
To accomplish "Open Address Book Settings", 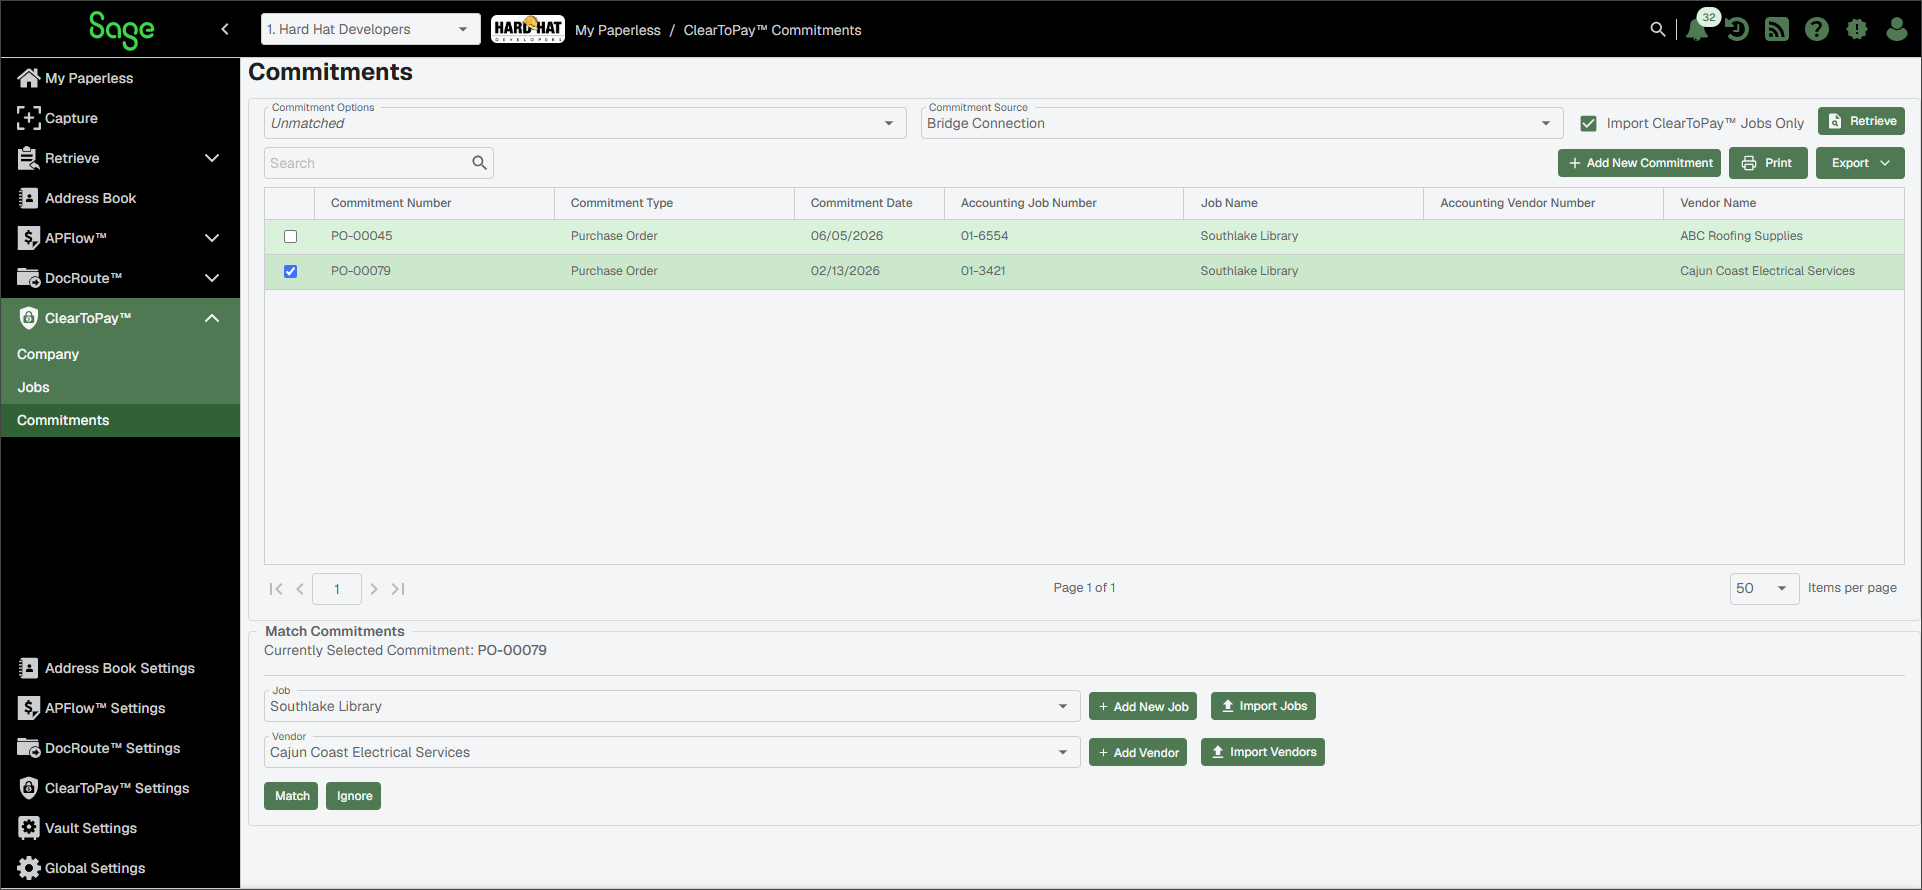I will (x=120, y=668).
